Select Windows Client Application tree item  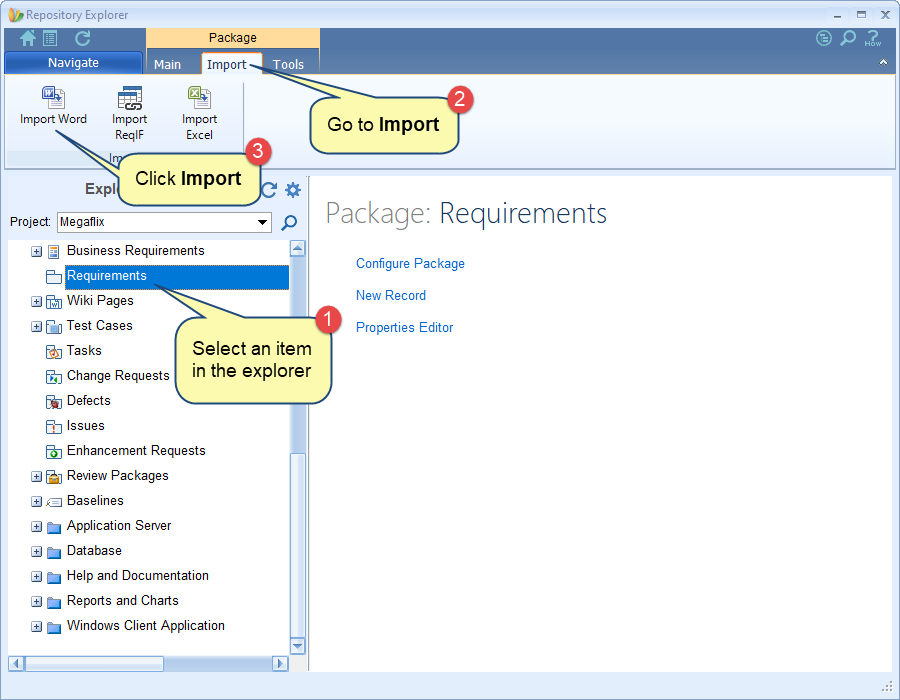[146, 626]
